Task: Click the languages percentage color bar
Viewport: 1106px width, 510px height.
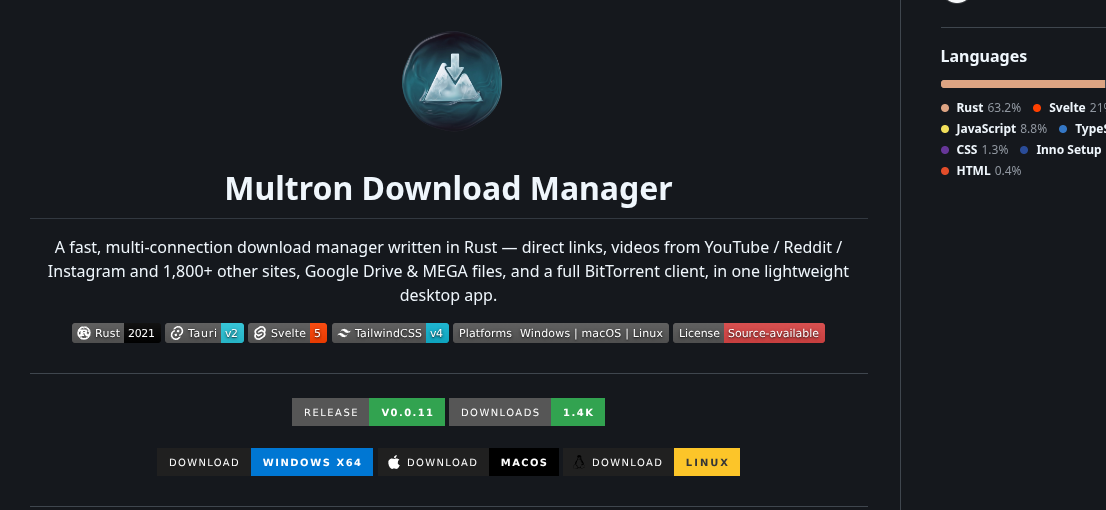Action: [1023, 84]
